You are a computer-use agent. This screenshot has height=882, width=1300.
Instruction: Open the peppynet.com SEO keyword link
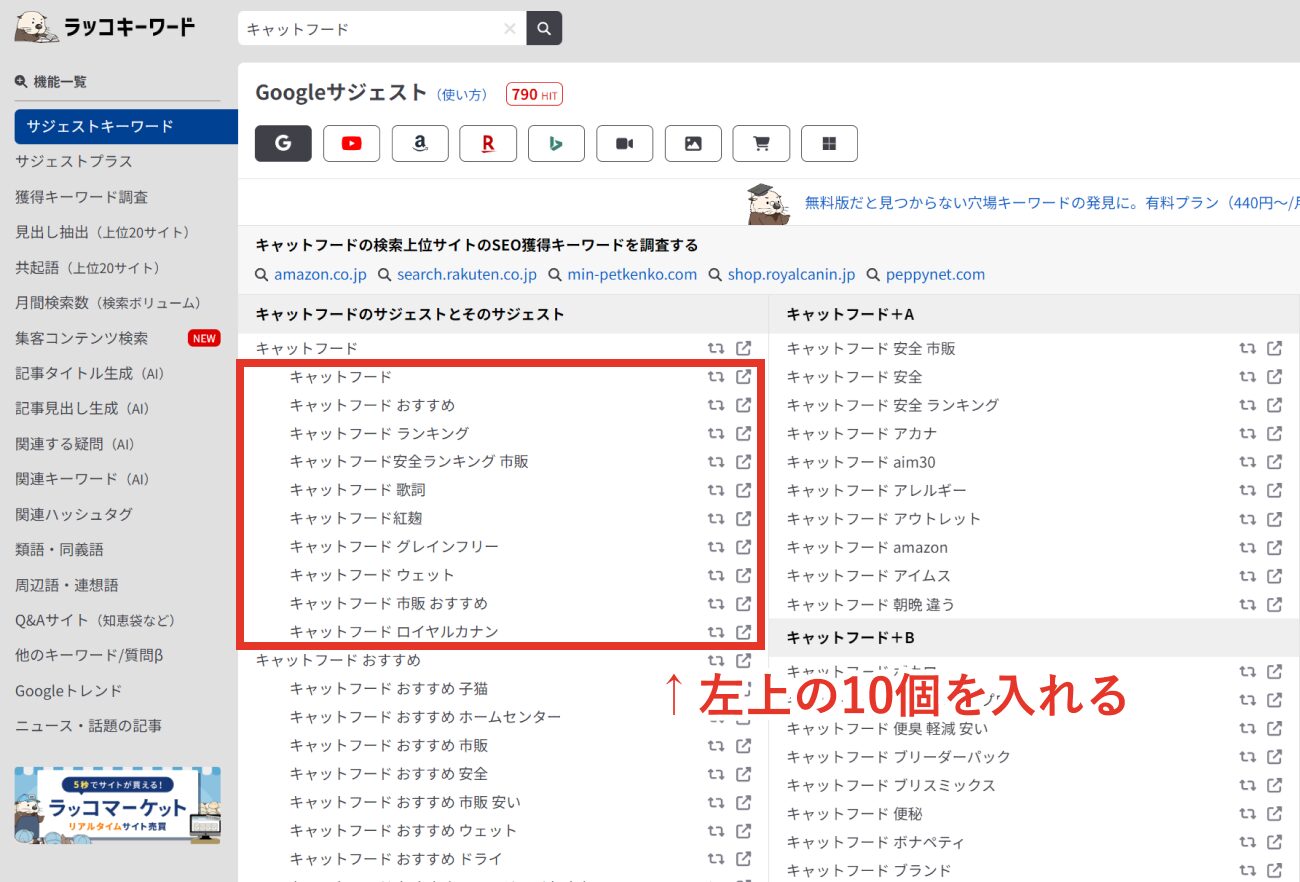[x=935, y=274]
